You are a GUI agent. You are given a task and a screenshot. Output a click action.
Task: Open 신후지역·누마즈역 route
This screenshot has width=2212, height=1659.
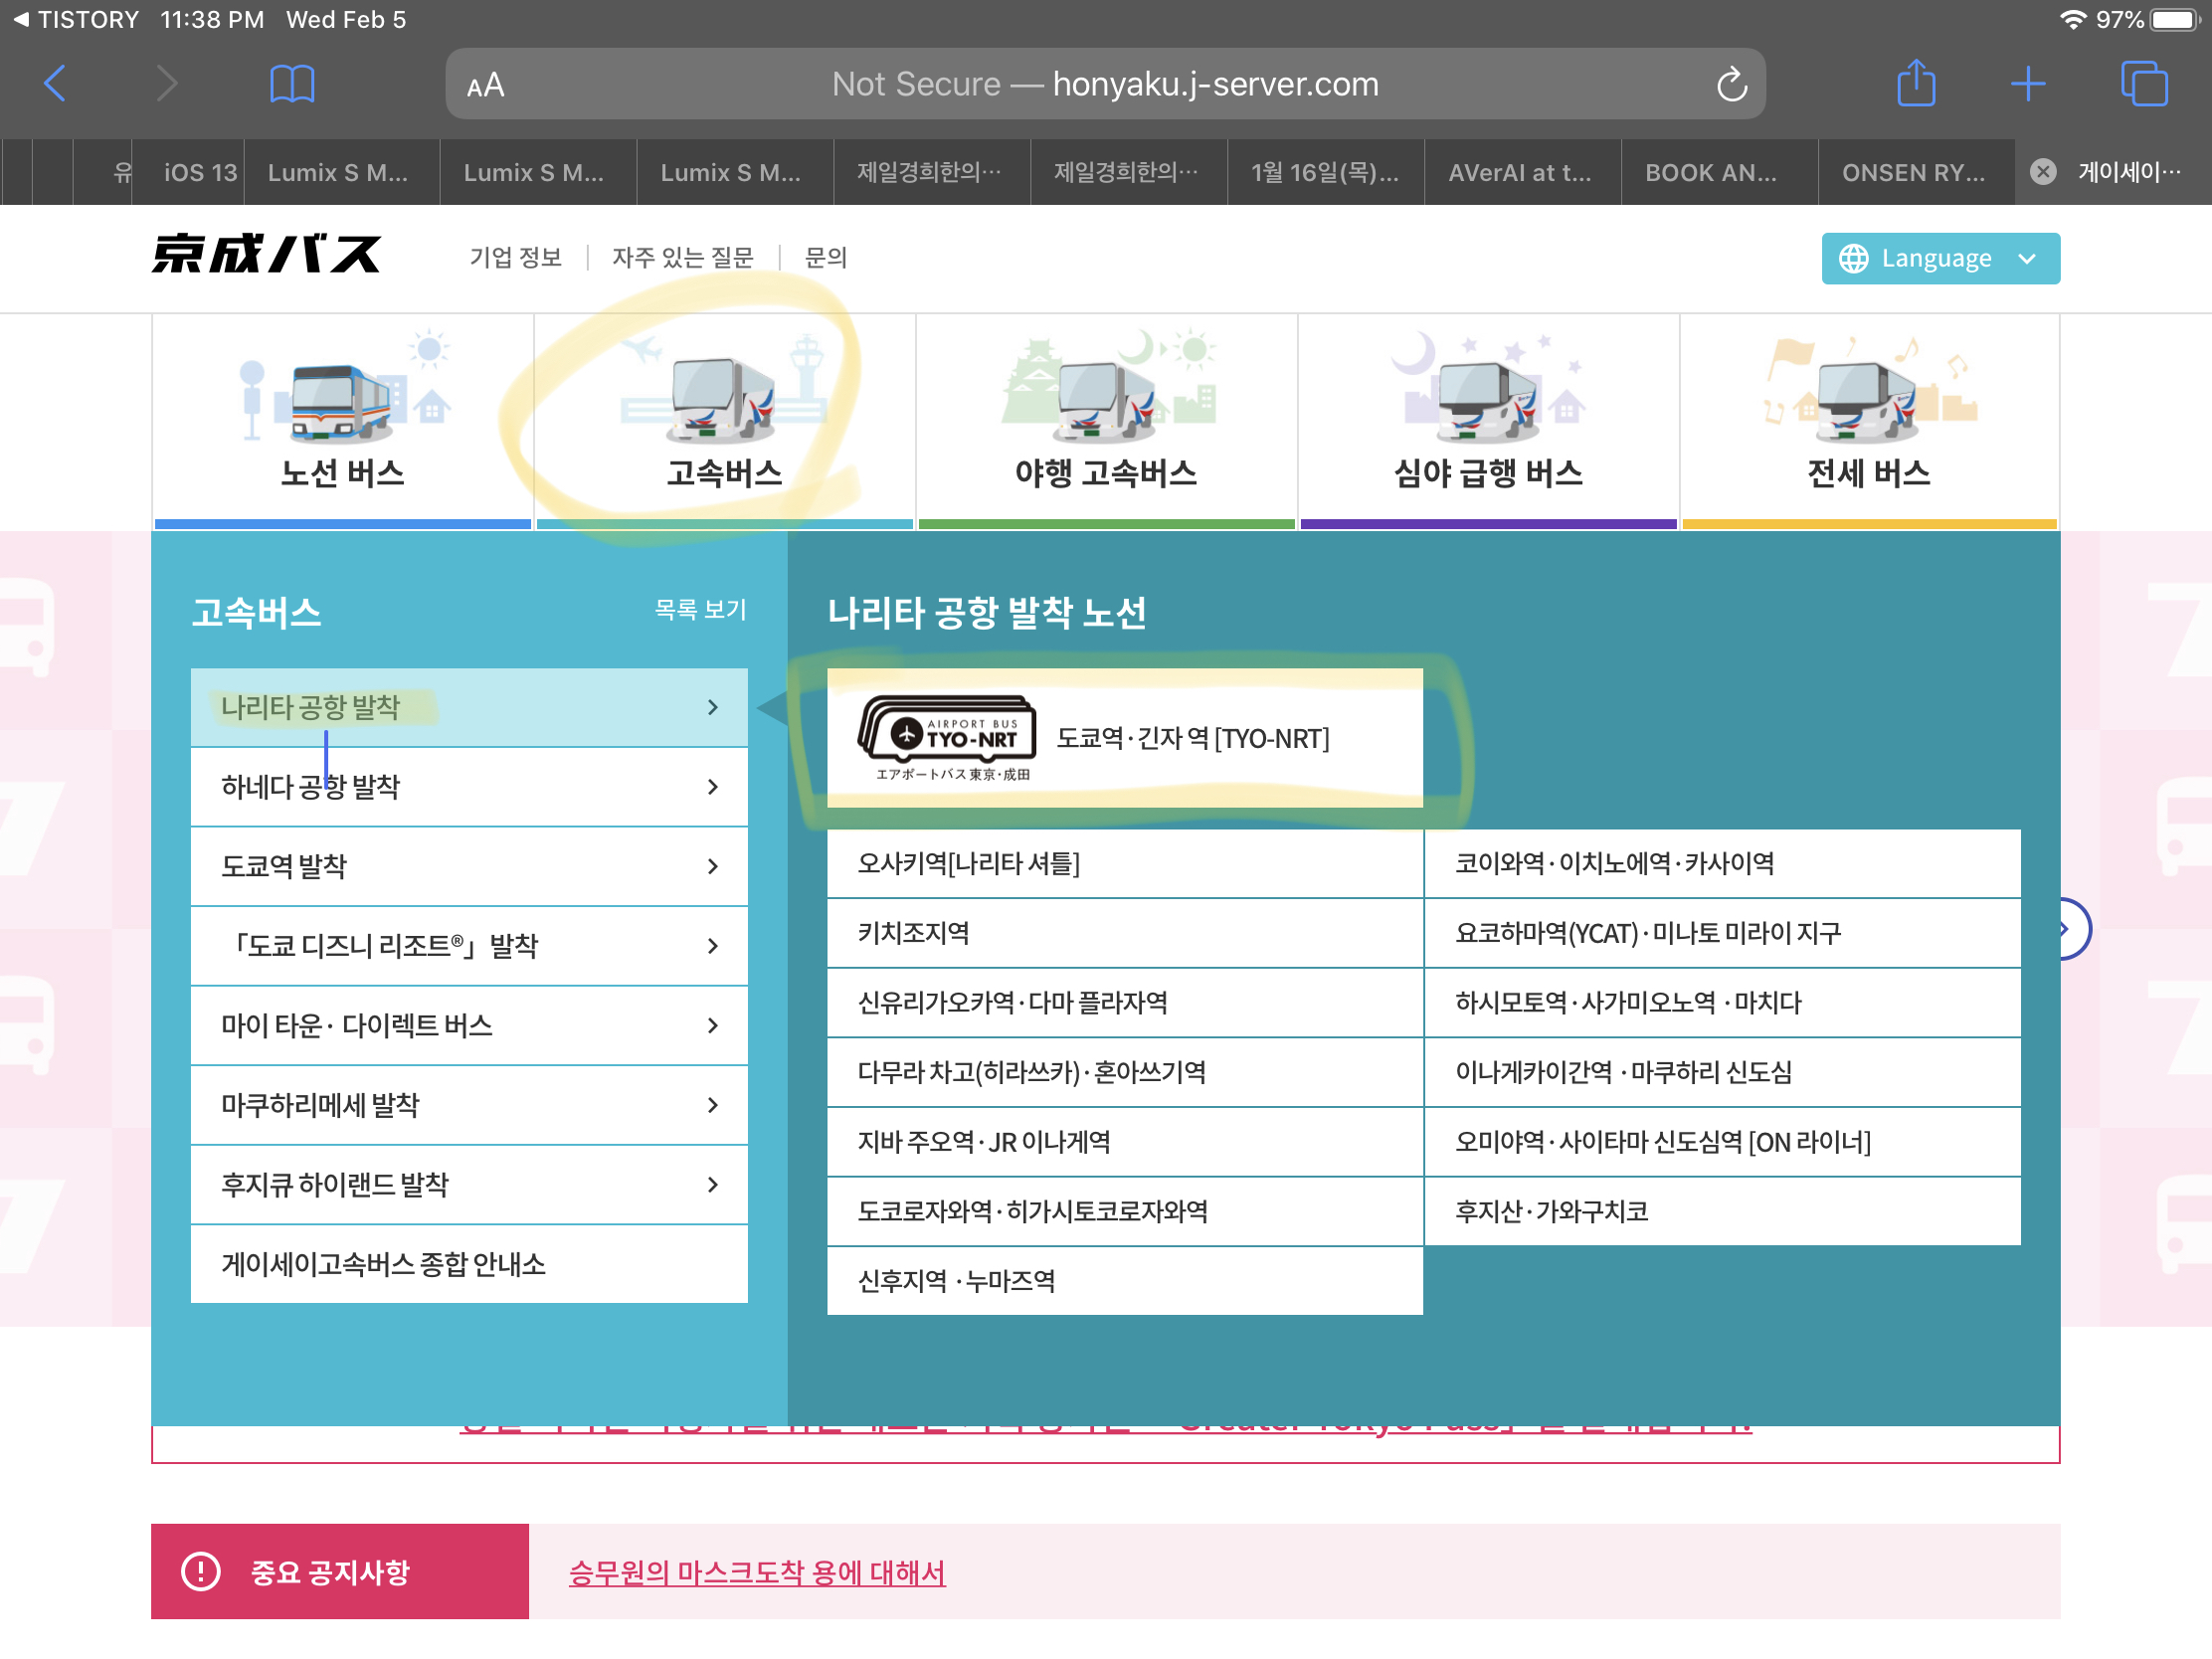pyautogui.click(x=1125, y=1282)
